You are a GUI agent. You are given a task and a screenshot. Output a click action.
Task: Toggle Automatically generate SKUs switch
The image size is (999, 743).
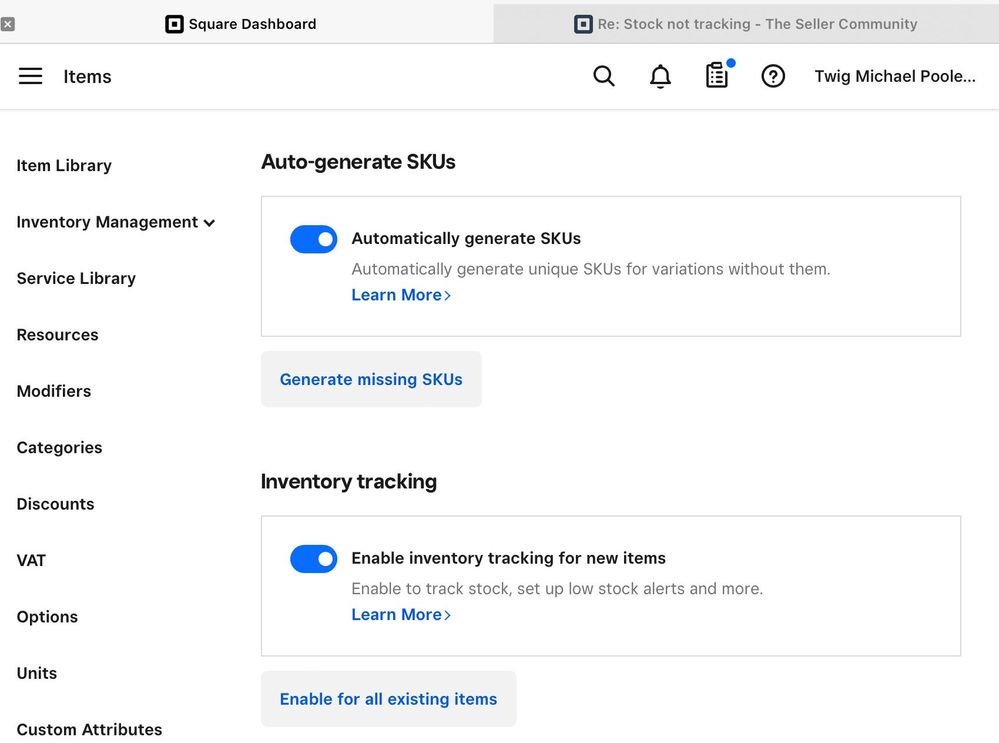314,239
